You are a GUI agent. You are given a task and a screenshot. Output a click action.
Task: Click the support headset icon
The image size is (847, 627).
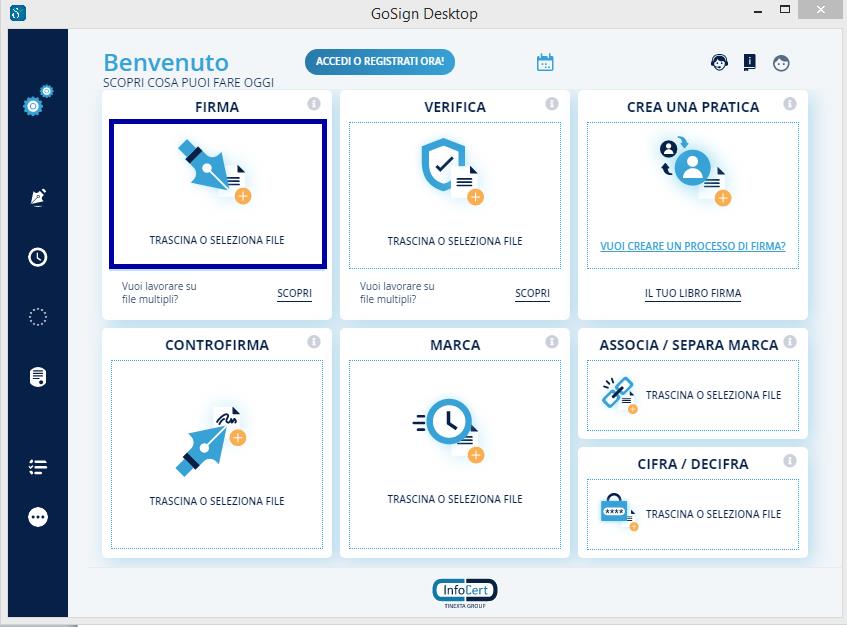(719, 62)
